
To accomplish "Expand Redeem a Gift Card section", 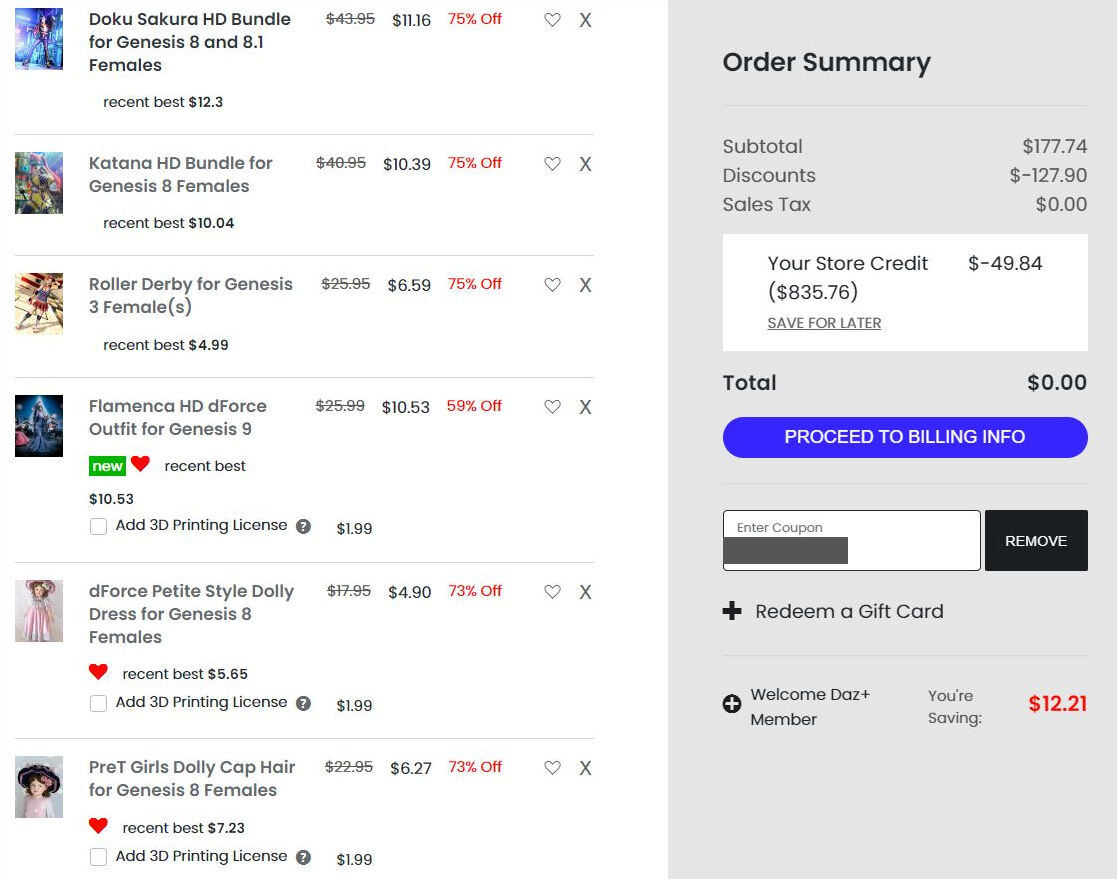I will click(x=833, y=612).
